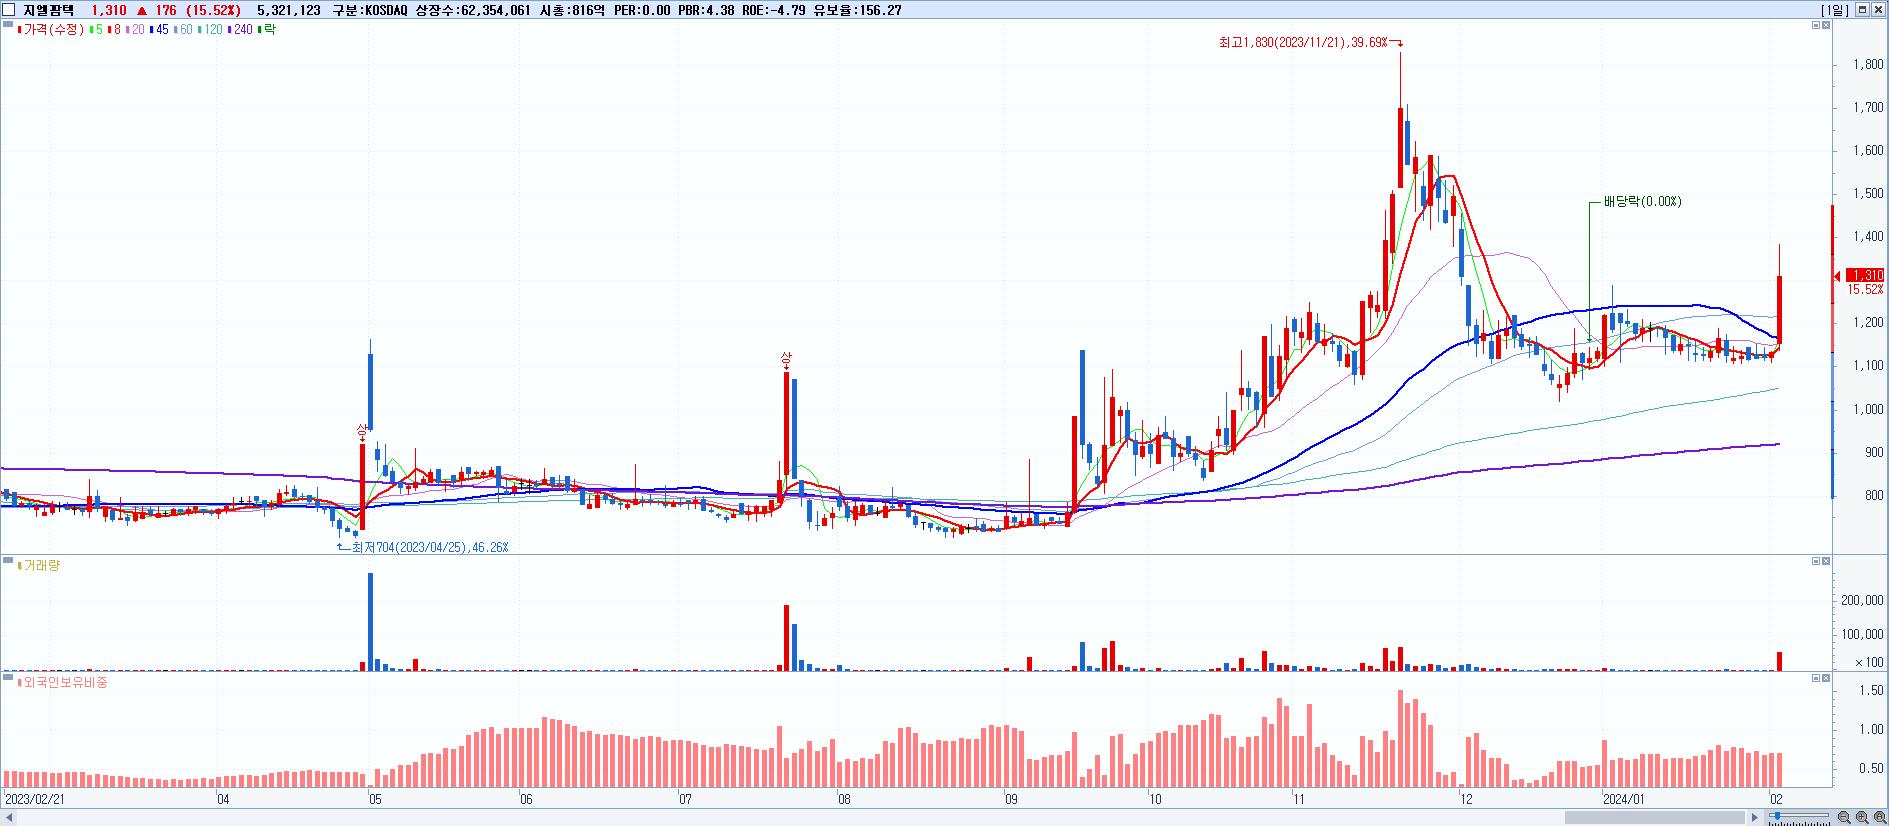Select the 5-day moving average legend
1889x826 pixels.
click(95, 30)
